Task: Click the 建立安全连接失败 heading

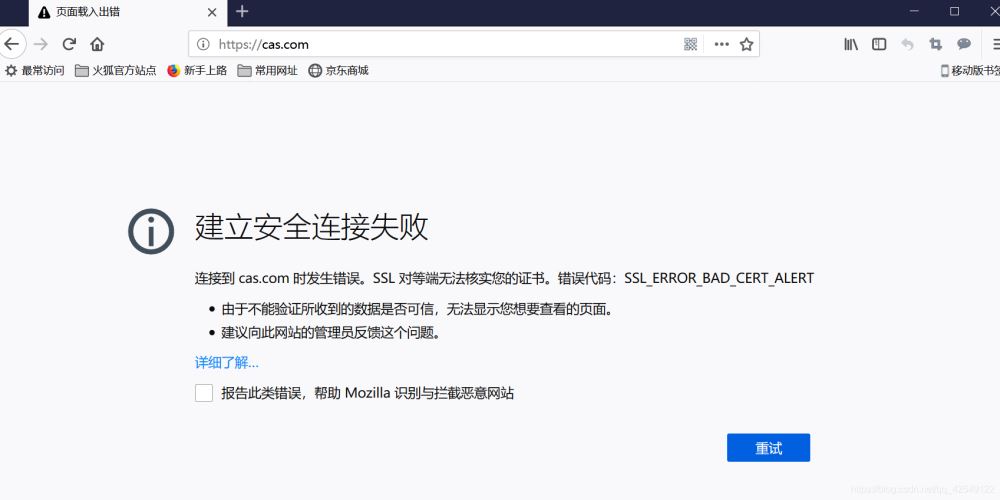Action: (311, 228)
